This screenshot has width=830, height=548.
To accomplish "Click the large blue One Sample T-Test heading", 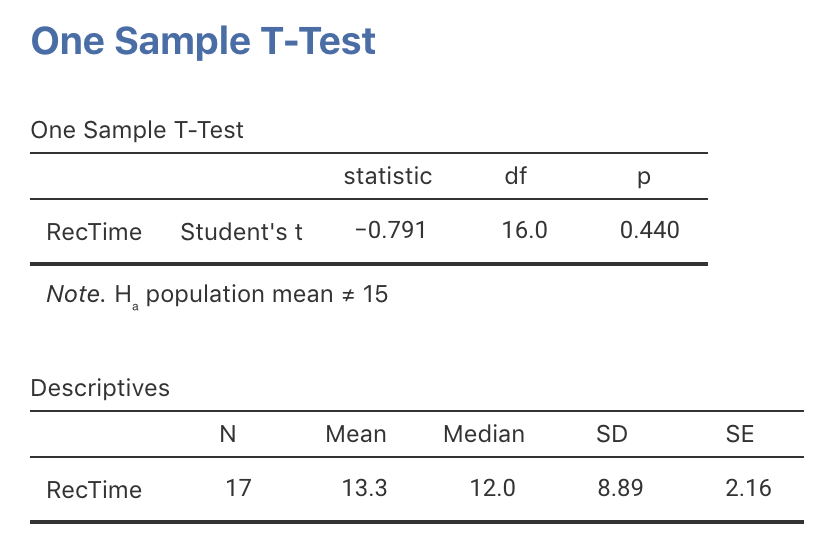I will pos(204,42).
